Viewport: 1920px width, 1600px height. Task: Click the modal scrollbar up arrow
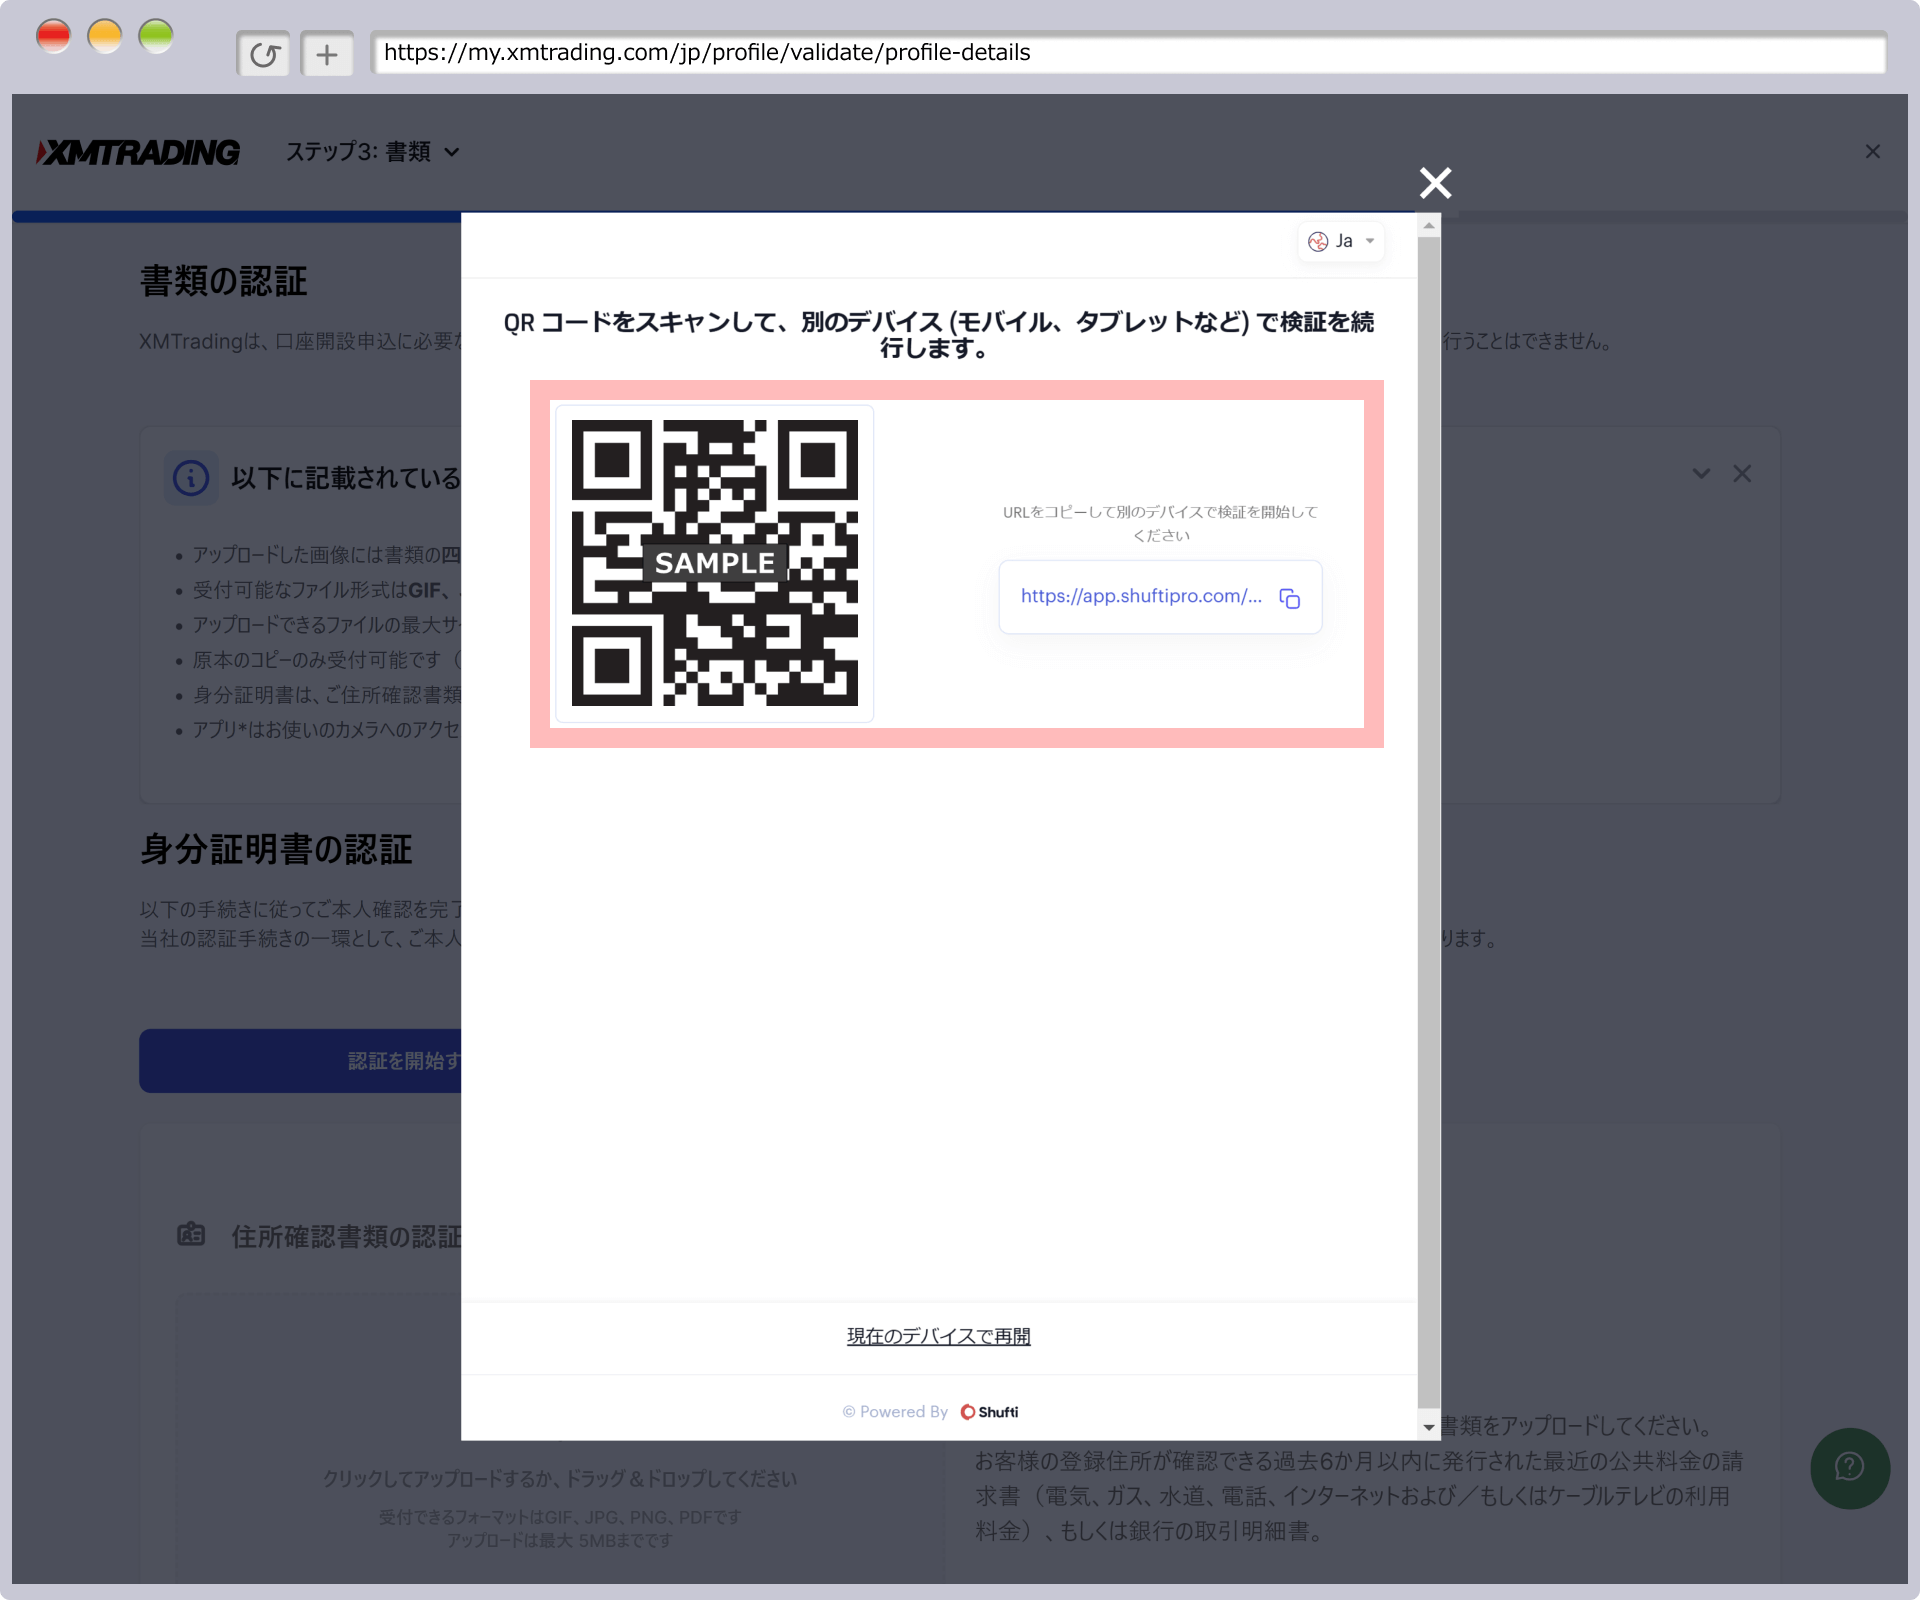(x=1429, y=227)
